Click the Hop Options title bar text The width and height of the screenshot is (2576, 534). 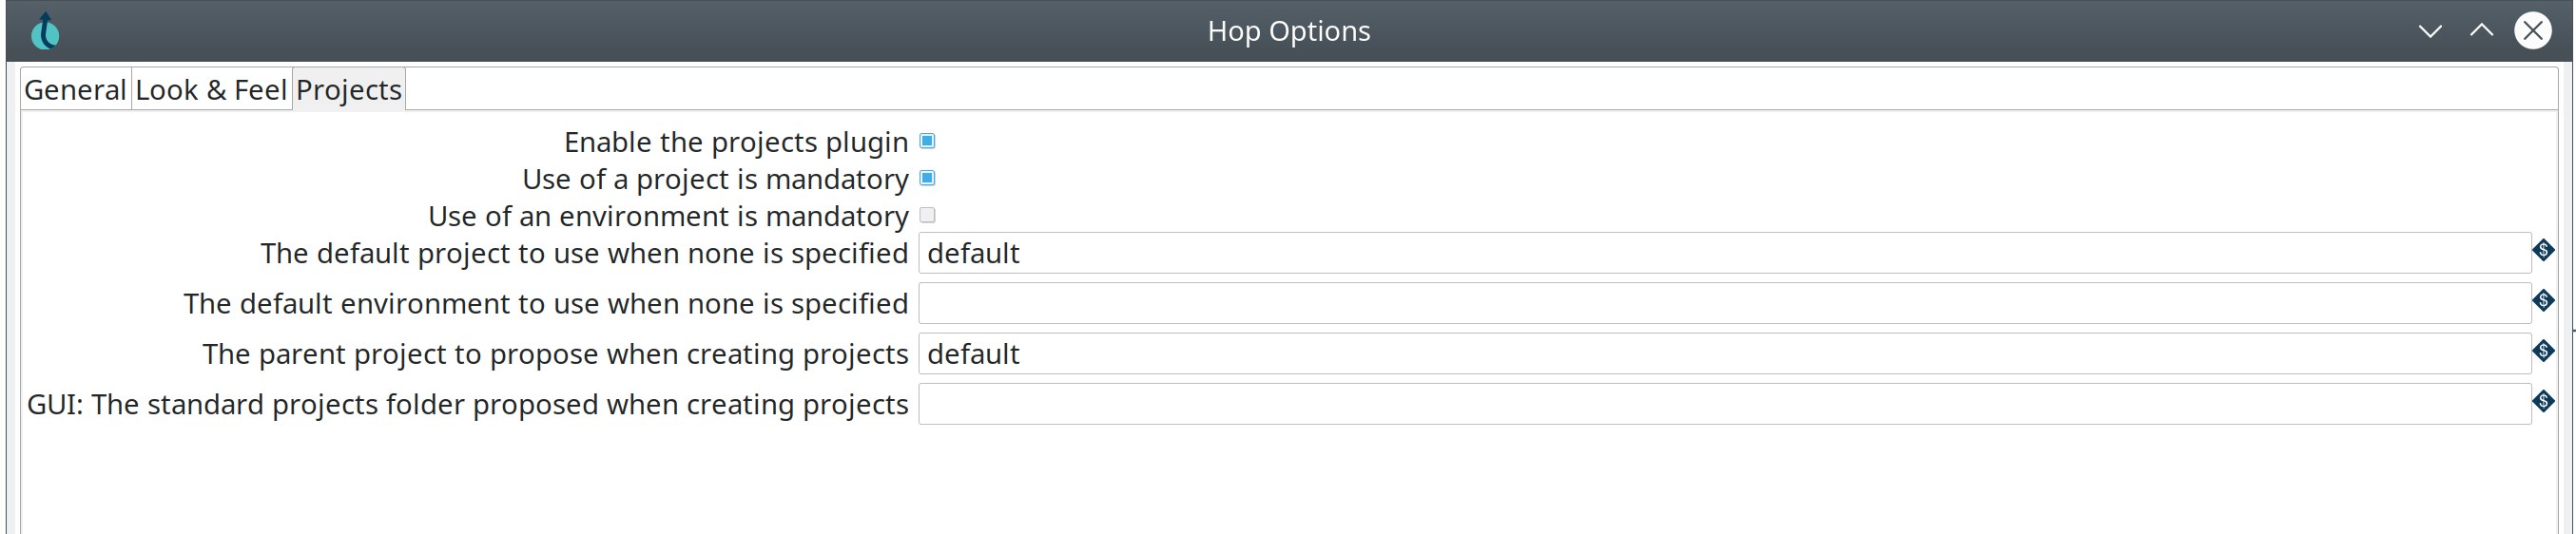(1288, 31)
